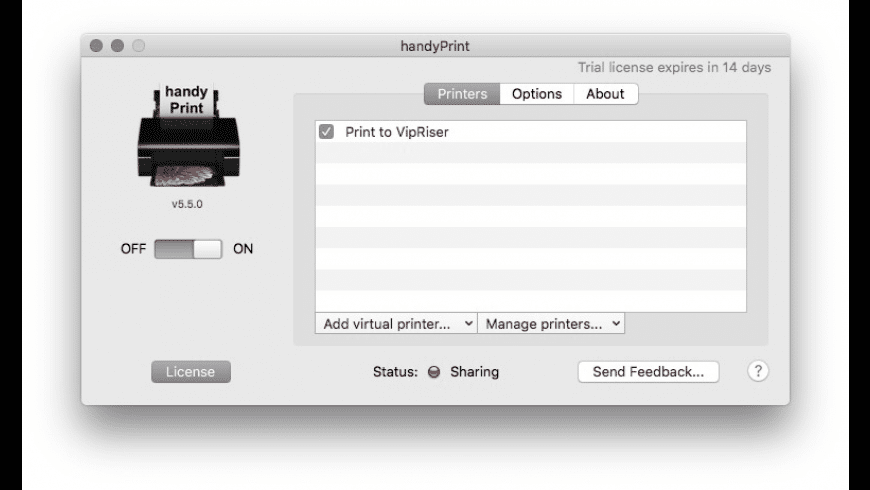Open the Options tab
Viewport: 870px width, 490px height.
(537, 94)
